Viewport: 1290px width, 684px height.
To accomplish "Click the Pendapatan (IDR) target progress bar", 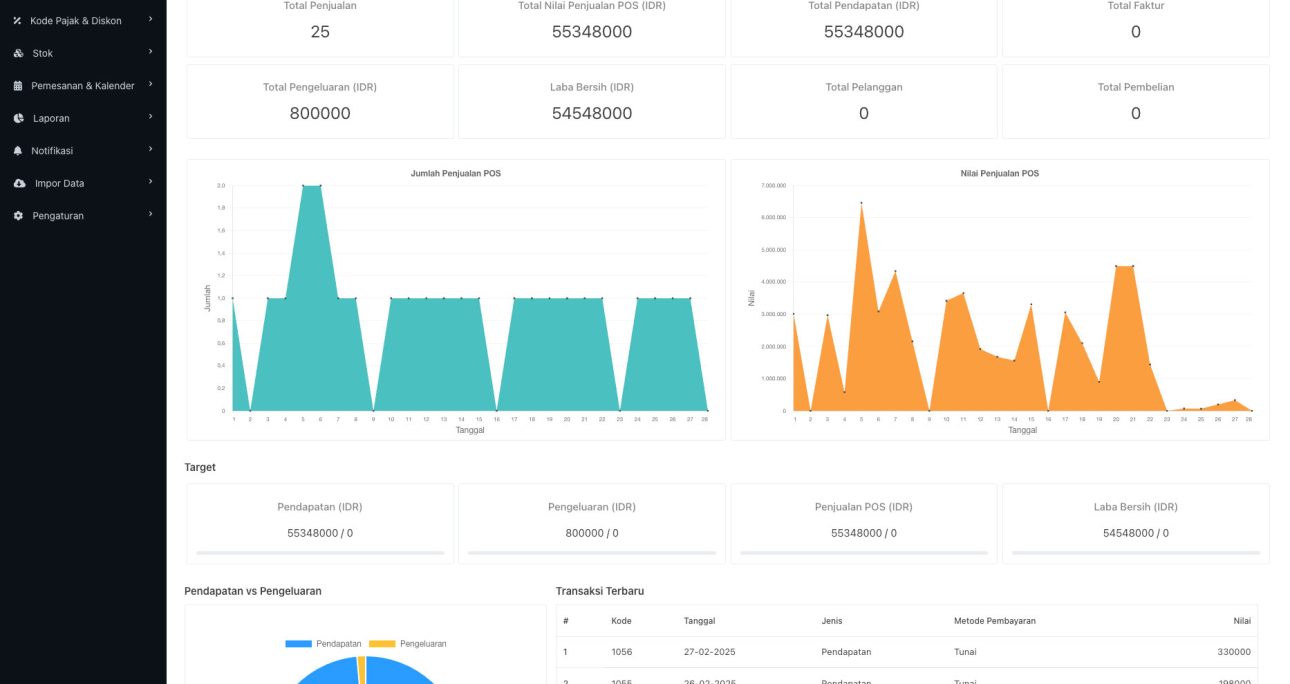I will pyautogui.click(x=320, y=552).
